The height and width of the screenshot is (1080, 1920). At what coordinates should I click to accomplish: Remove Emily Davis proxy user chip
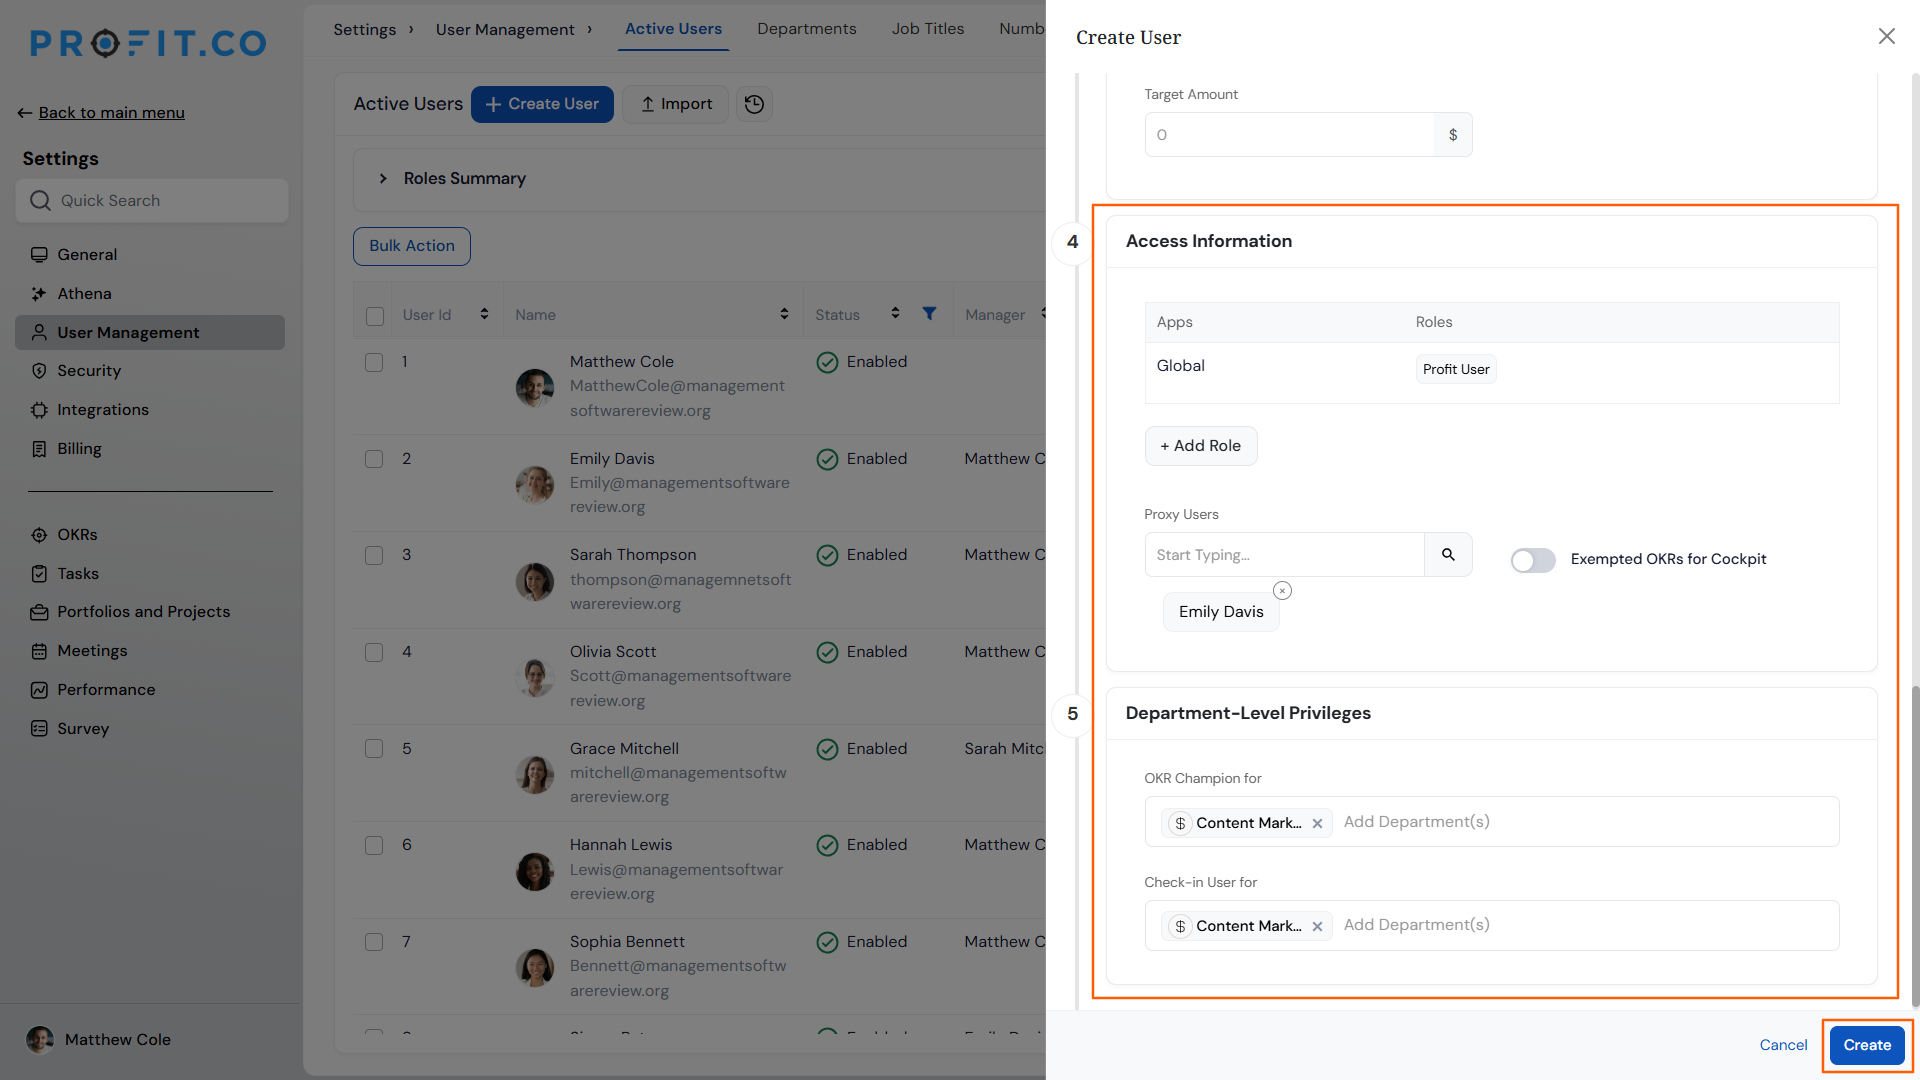click(1282, 591)
